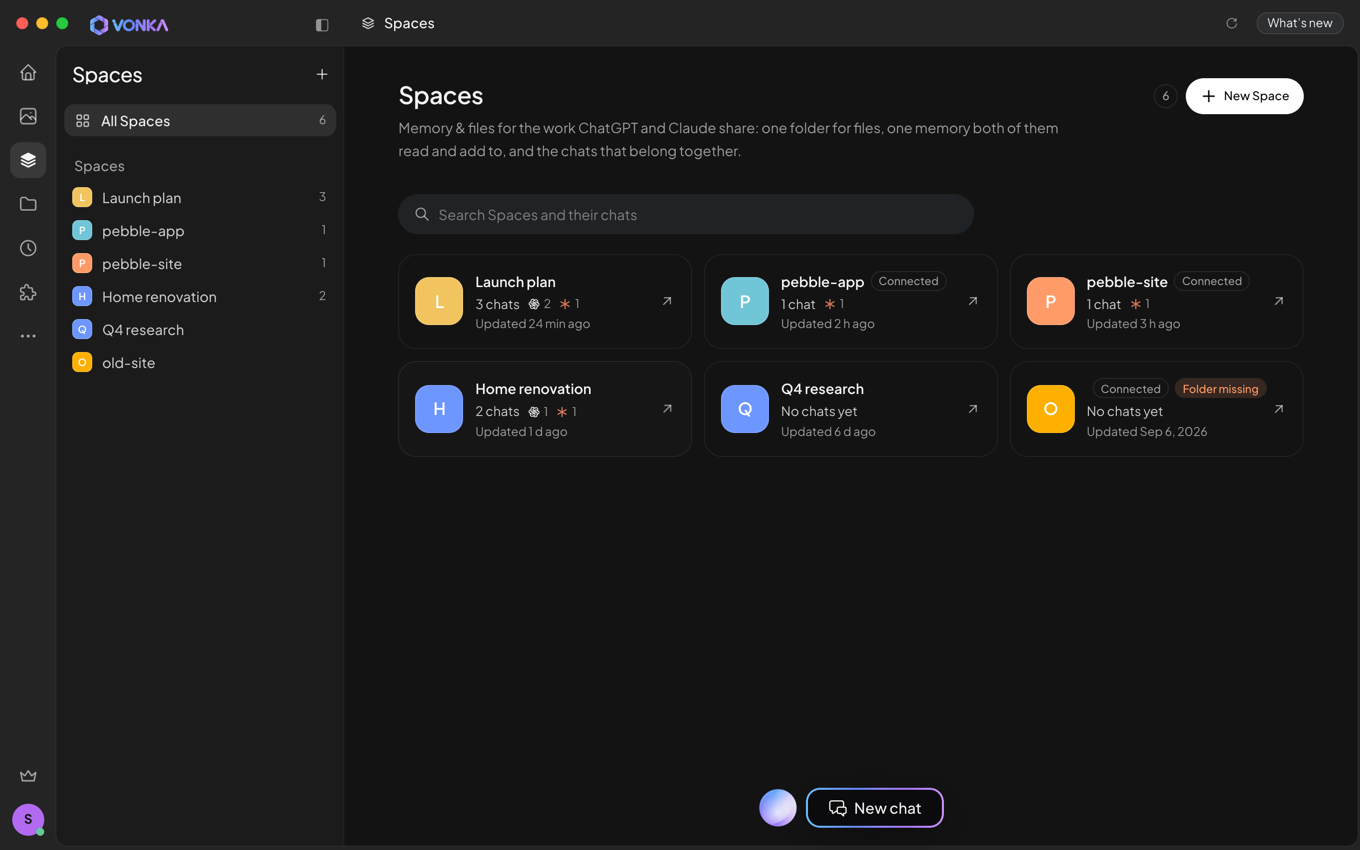Open the puzzle-piece extensions icon

tap(28, 292)
